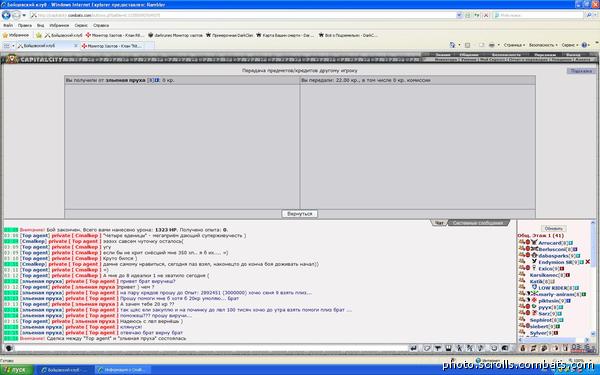Click the search magnifier icon in IE search box

click(x=589, y=15)
